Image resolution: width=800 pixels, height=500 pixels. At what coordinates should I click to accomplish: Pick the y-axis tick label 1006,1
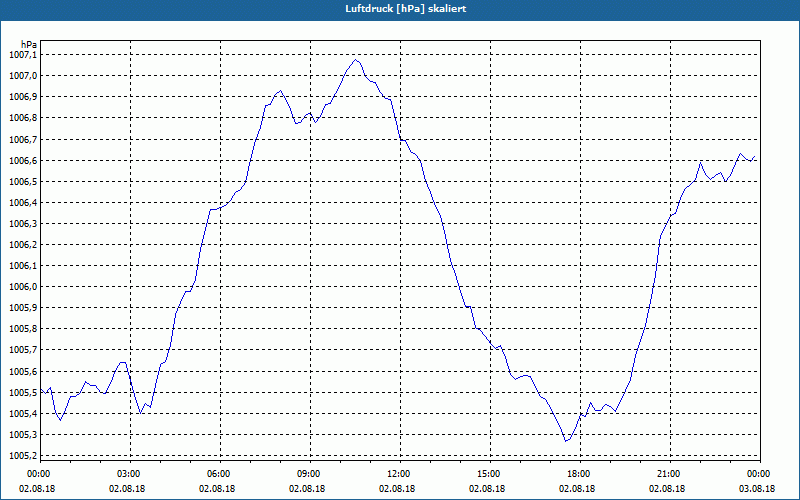point(23,265)
